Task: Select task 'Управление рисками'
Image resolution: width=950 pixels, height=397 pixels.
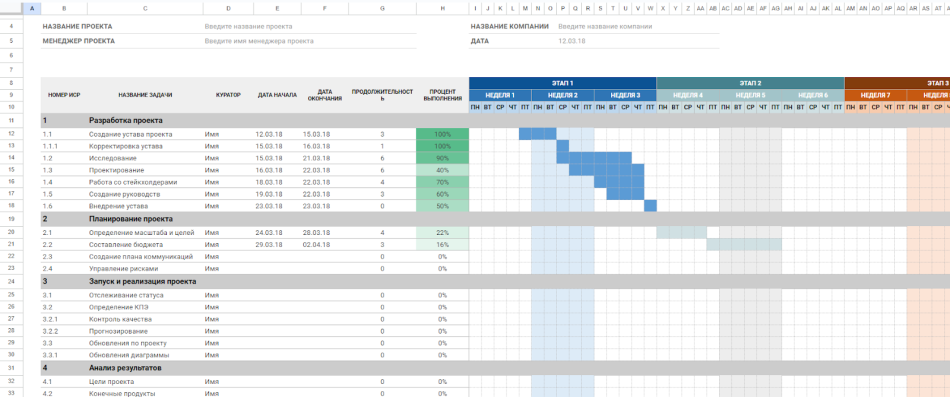Action: coord(124,269)
